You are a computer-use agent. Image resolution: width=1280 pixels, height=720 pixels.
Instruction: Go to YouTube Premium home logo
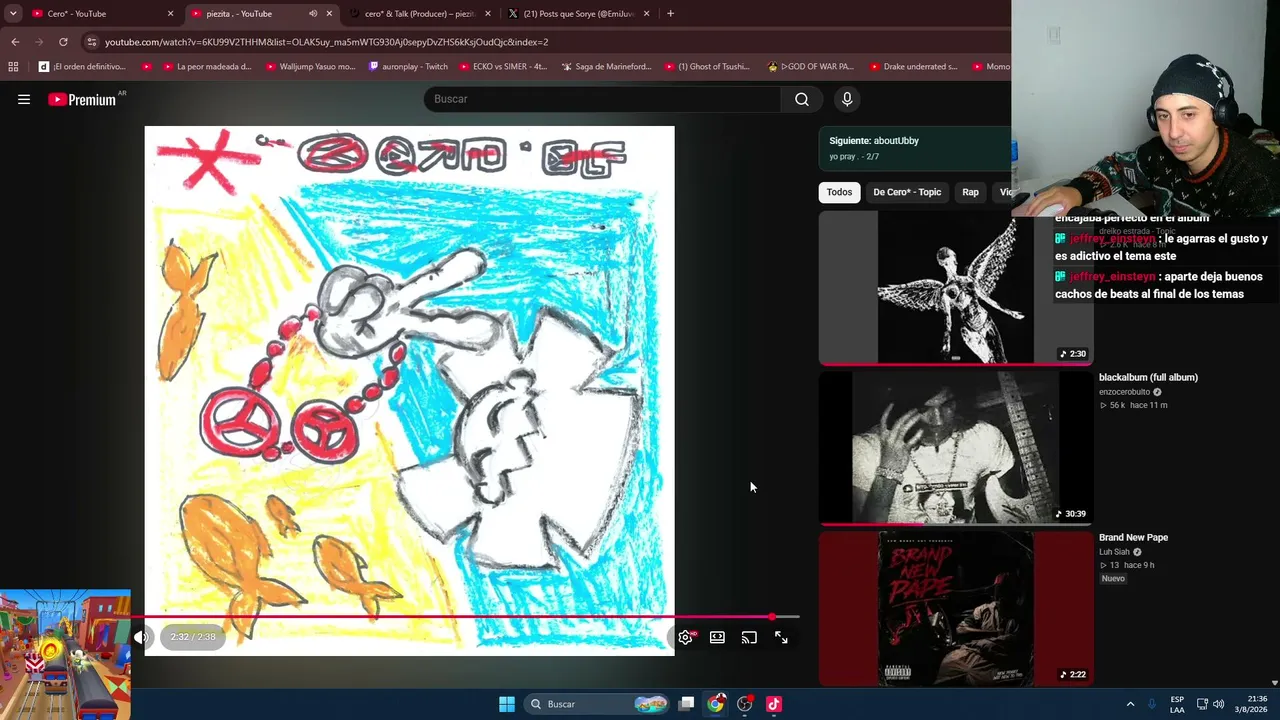coord(82,99)
